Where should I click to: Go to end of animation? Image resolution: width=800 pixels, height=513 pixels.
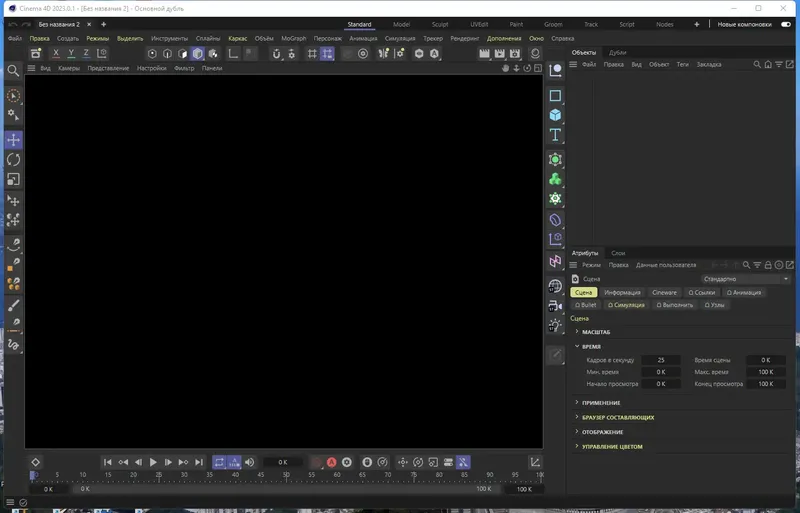point(199,462)
